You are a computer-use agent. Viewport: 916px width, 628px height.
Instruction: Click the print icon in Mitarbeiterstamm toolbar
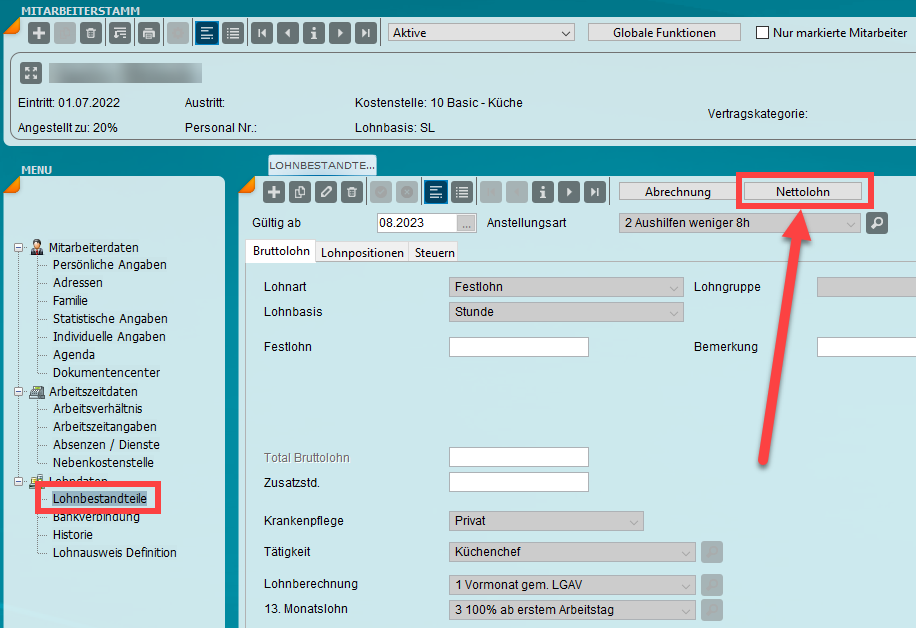point(149,33)
